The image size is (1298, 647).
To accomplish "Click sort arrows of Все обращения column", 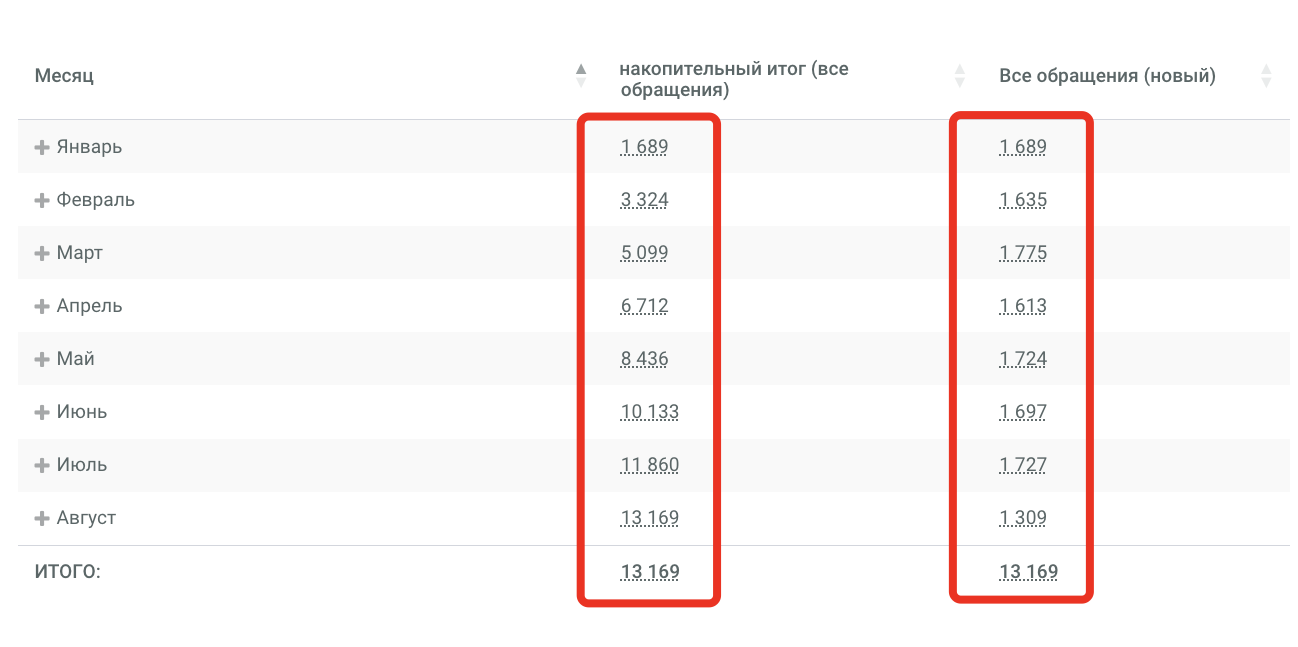I will point(1266,76).
